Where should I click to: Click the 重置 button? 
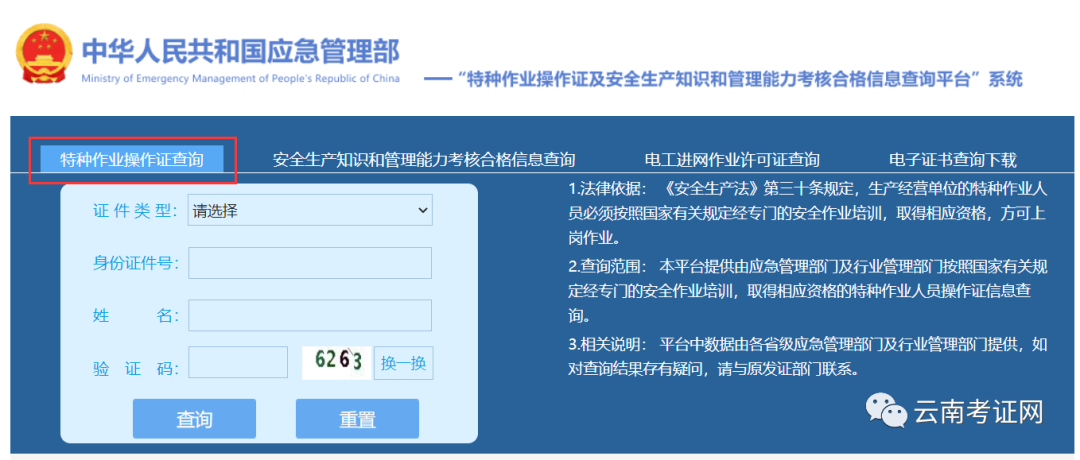pos(357,419)
